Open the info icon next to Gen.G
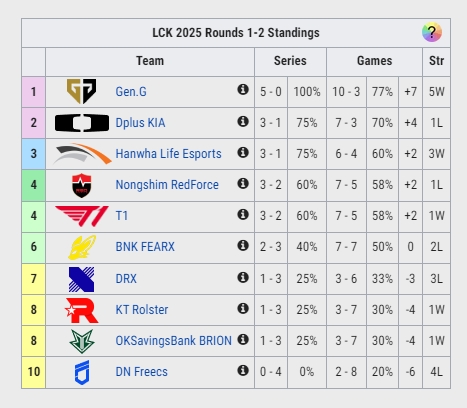The height and width of the screenshot is (408, 467). (243, 89)
